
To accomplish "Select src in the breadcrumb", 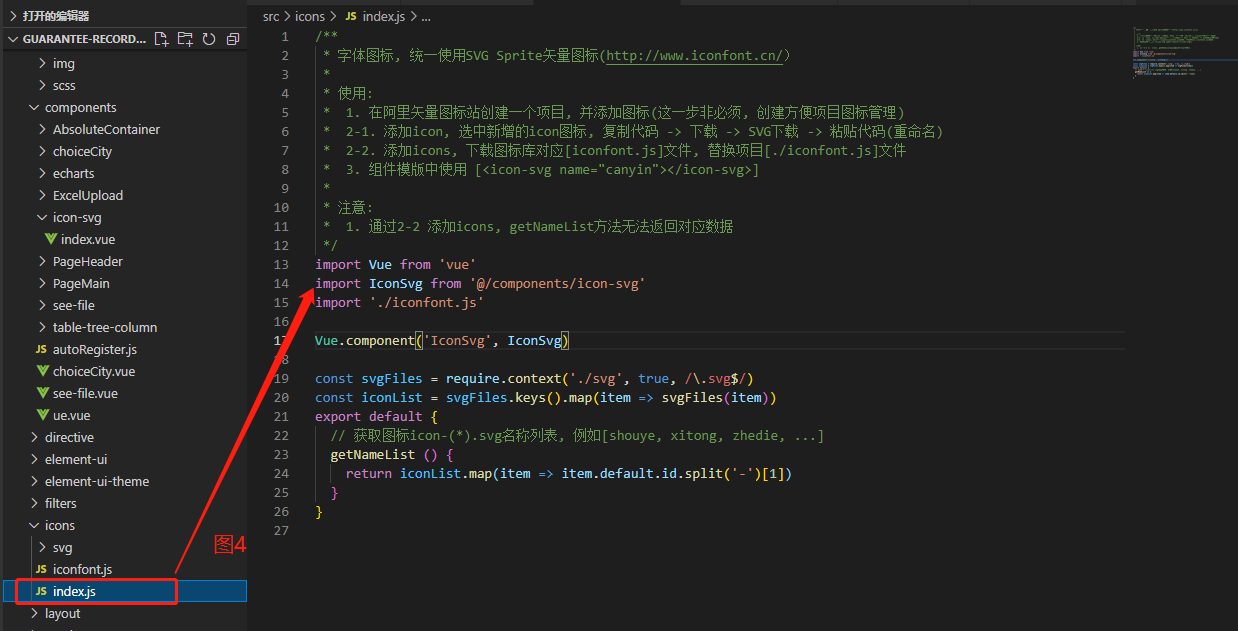I will (x=272, y=16).
